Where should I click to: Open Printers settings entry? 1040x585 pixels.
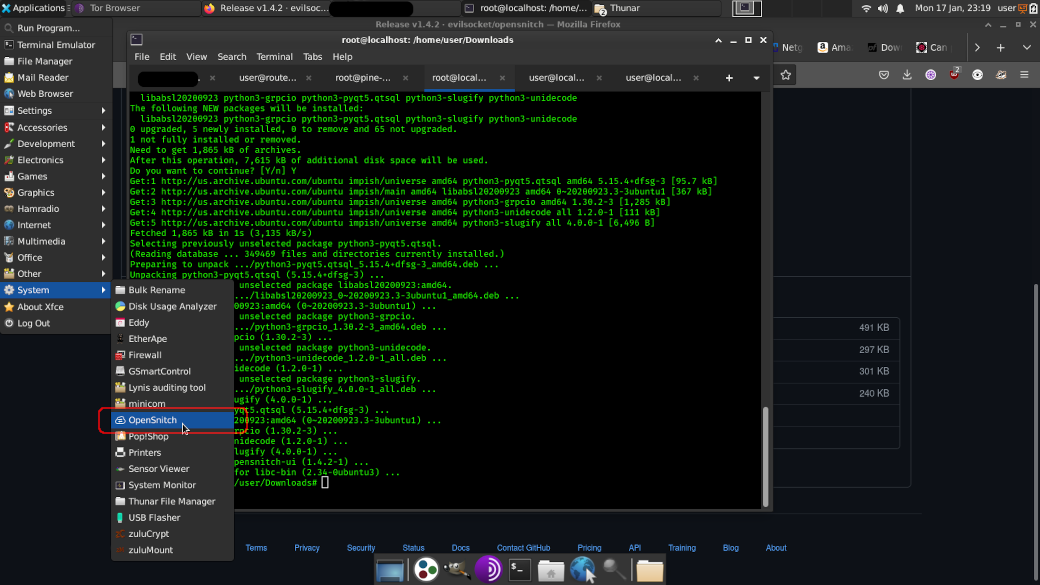coord(172,452)
